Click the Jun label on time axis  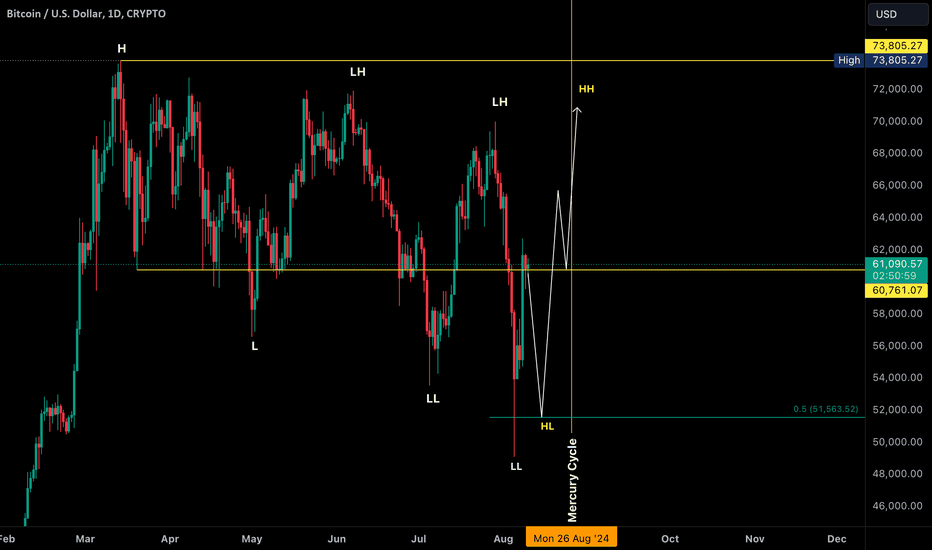coord(336,539)
